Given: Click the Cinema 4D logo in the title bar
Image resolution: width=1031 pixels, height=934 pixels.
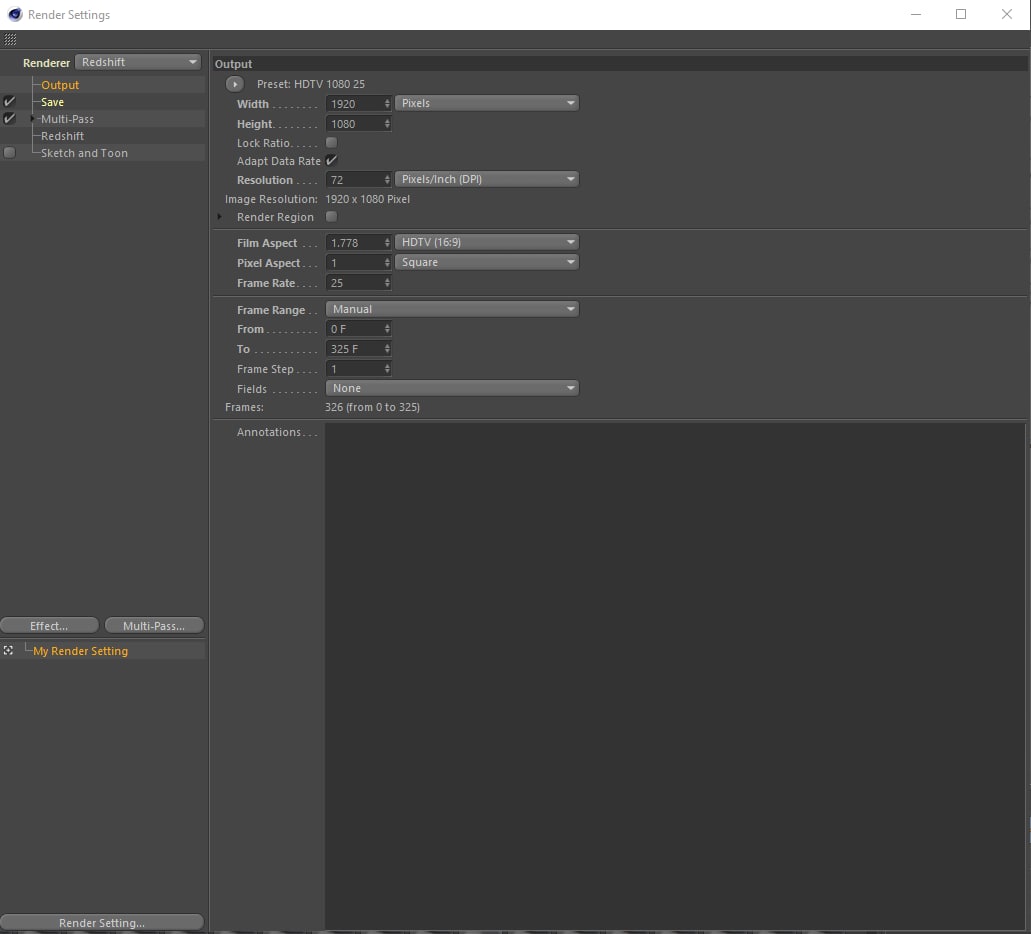Looking at the screenshot, I should click(14, 14).
